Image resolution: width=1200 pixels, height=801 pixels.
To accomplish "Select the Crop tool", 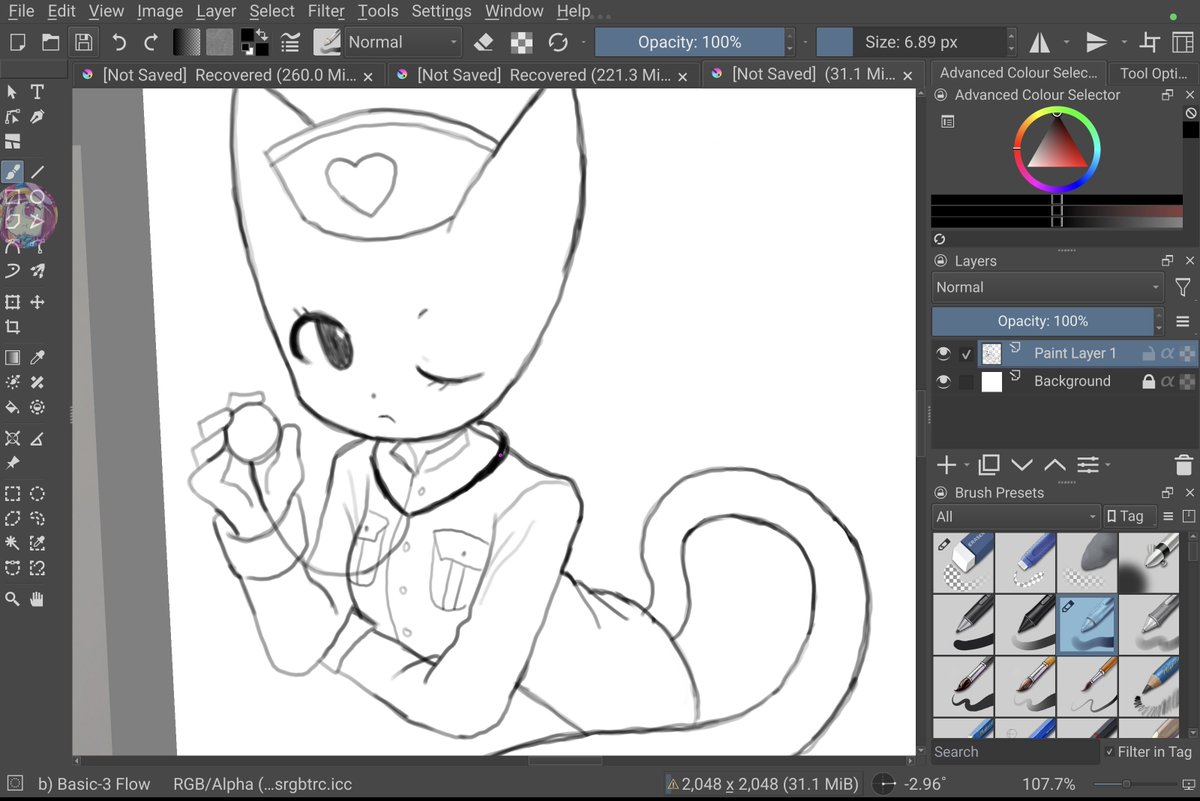I will click(12, 327).
